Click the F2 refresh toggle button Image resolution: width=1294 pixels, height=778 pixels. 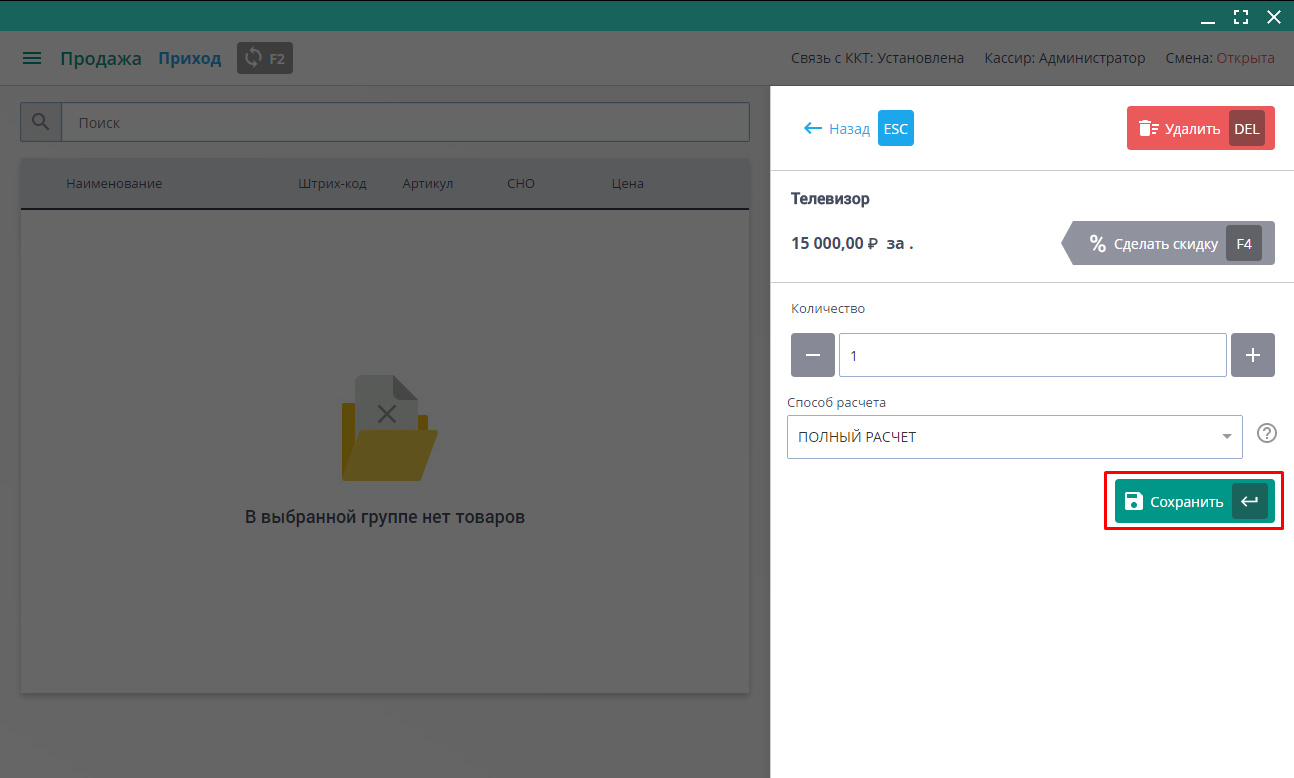point(265,58)
